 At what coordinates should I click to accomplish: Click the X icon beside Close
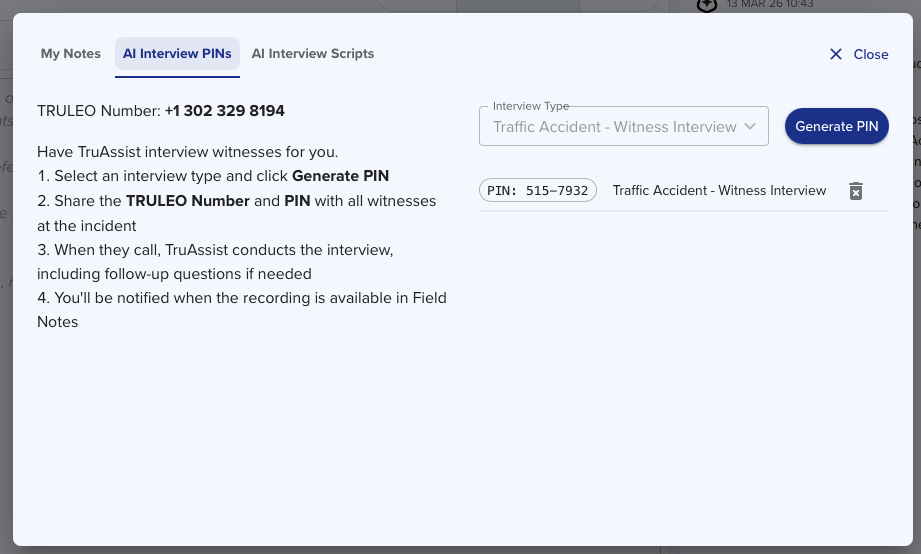[836, 54]
